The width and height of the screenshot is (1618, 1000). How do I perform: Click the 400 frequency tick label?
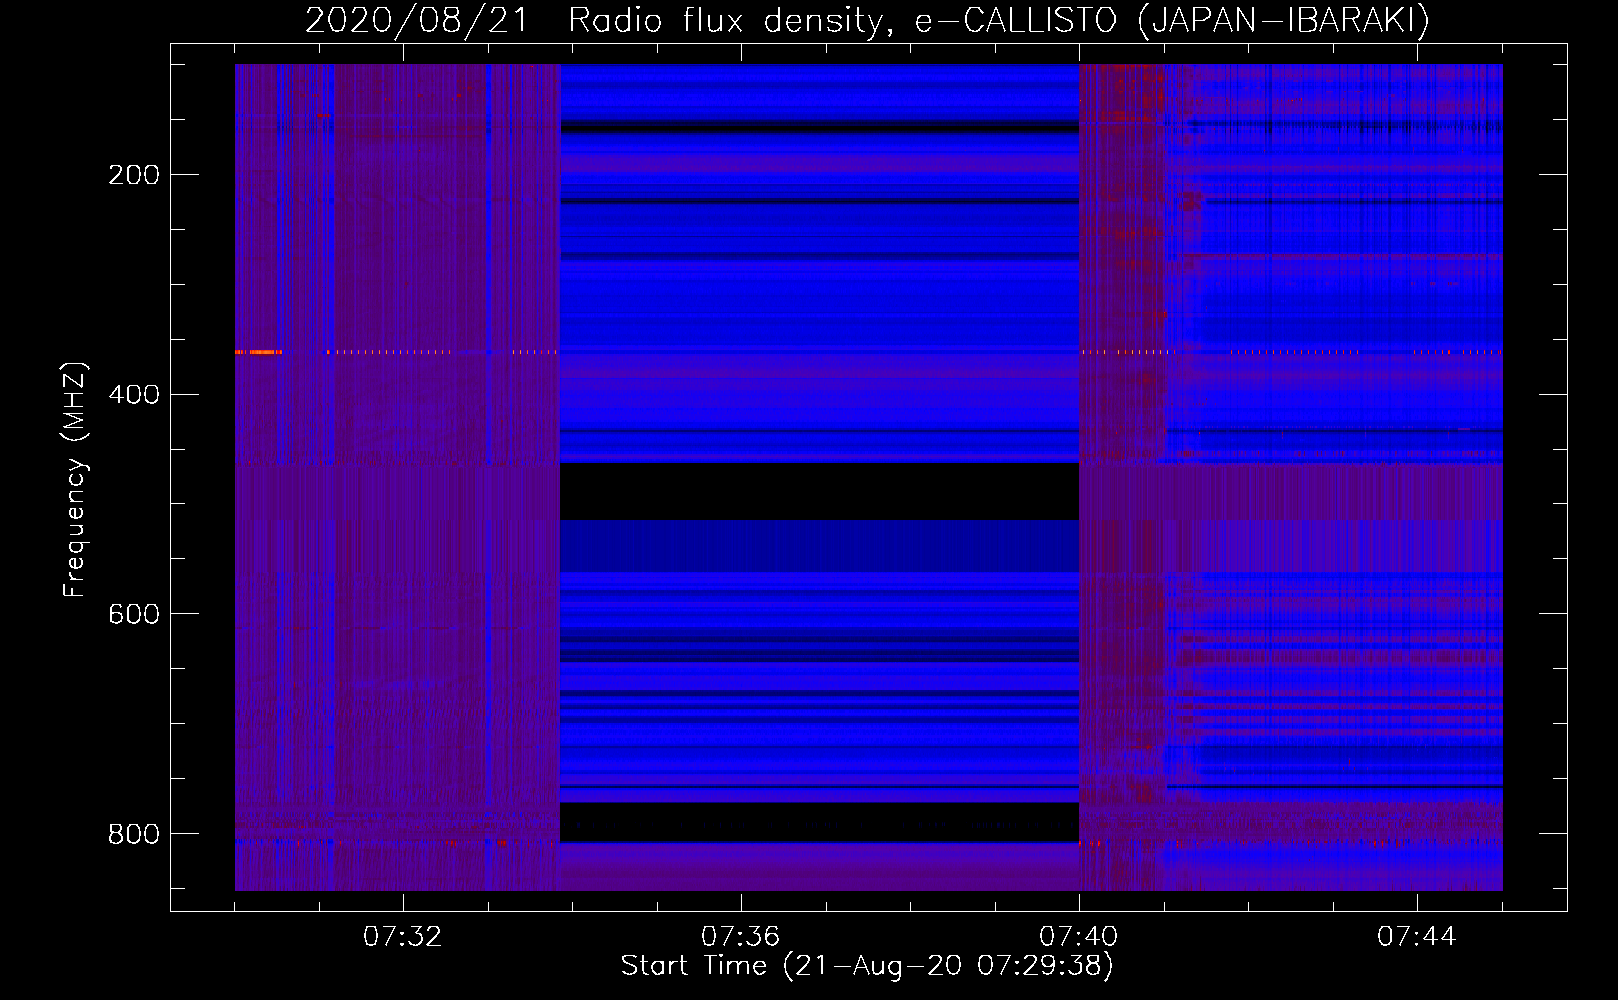pos(134,395)
